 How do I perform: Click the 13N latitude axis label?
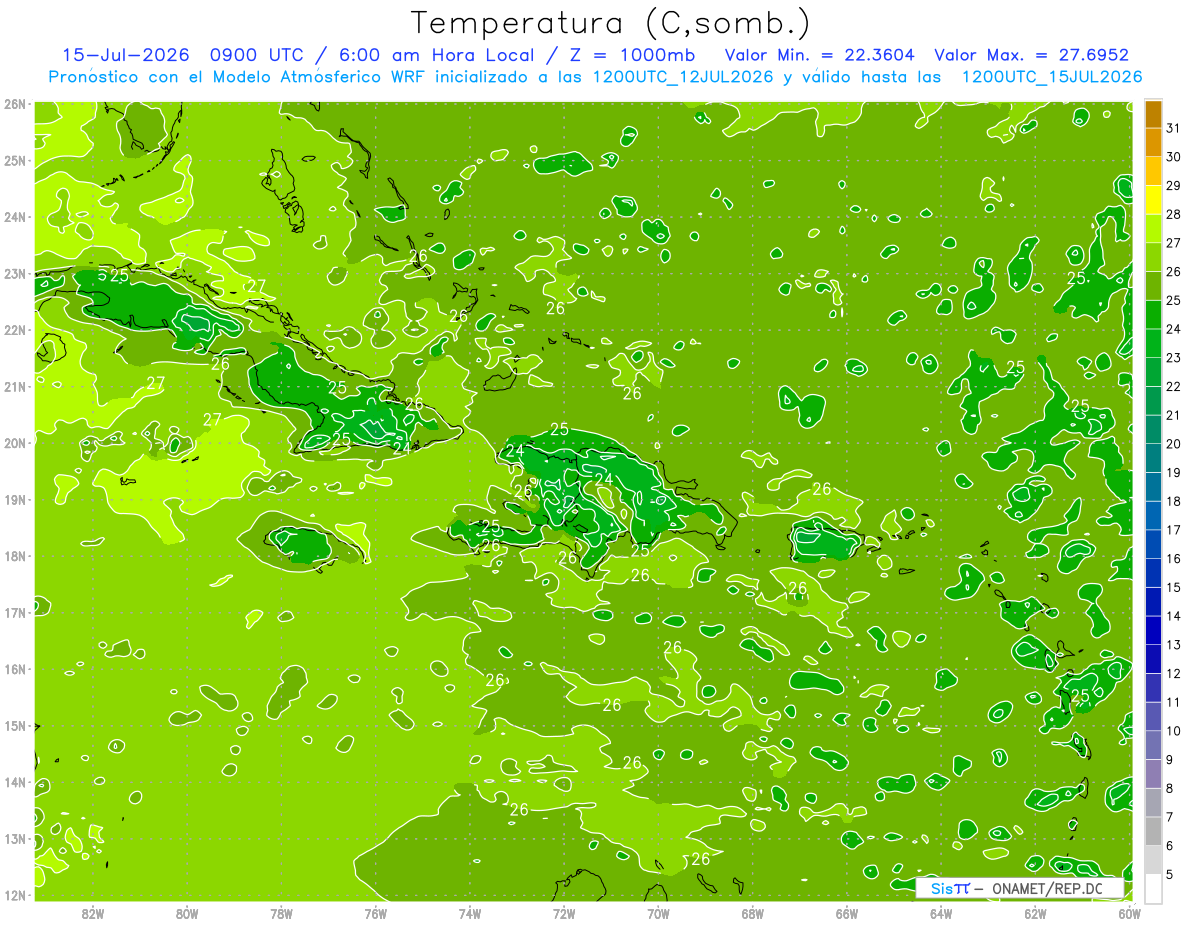(x=16, y=839)
